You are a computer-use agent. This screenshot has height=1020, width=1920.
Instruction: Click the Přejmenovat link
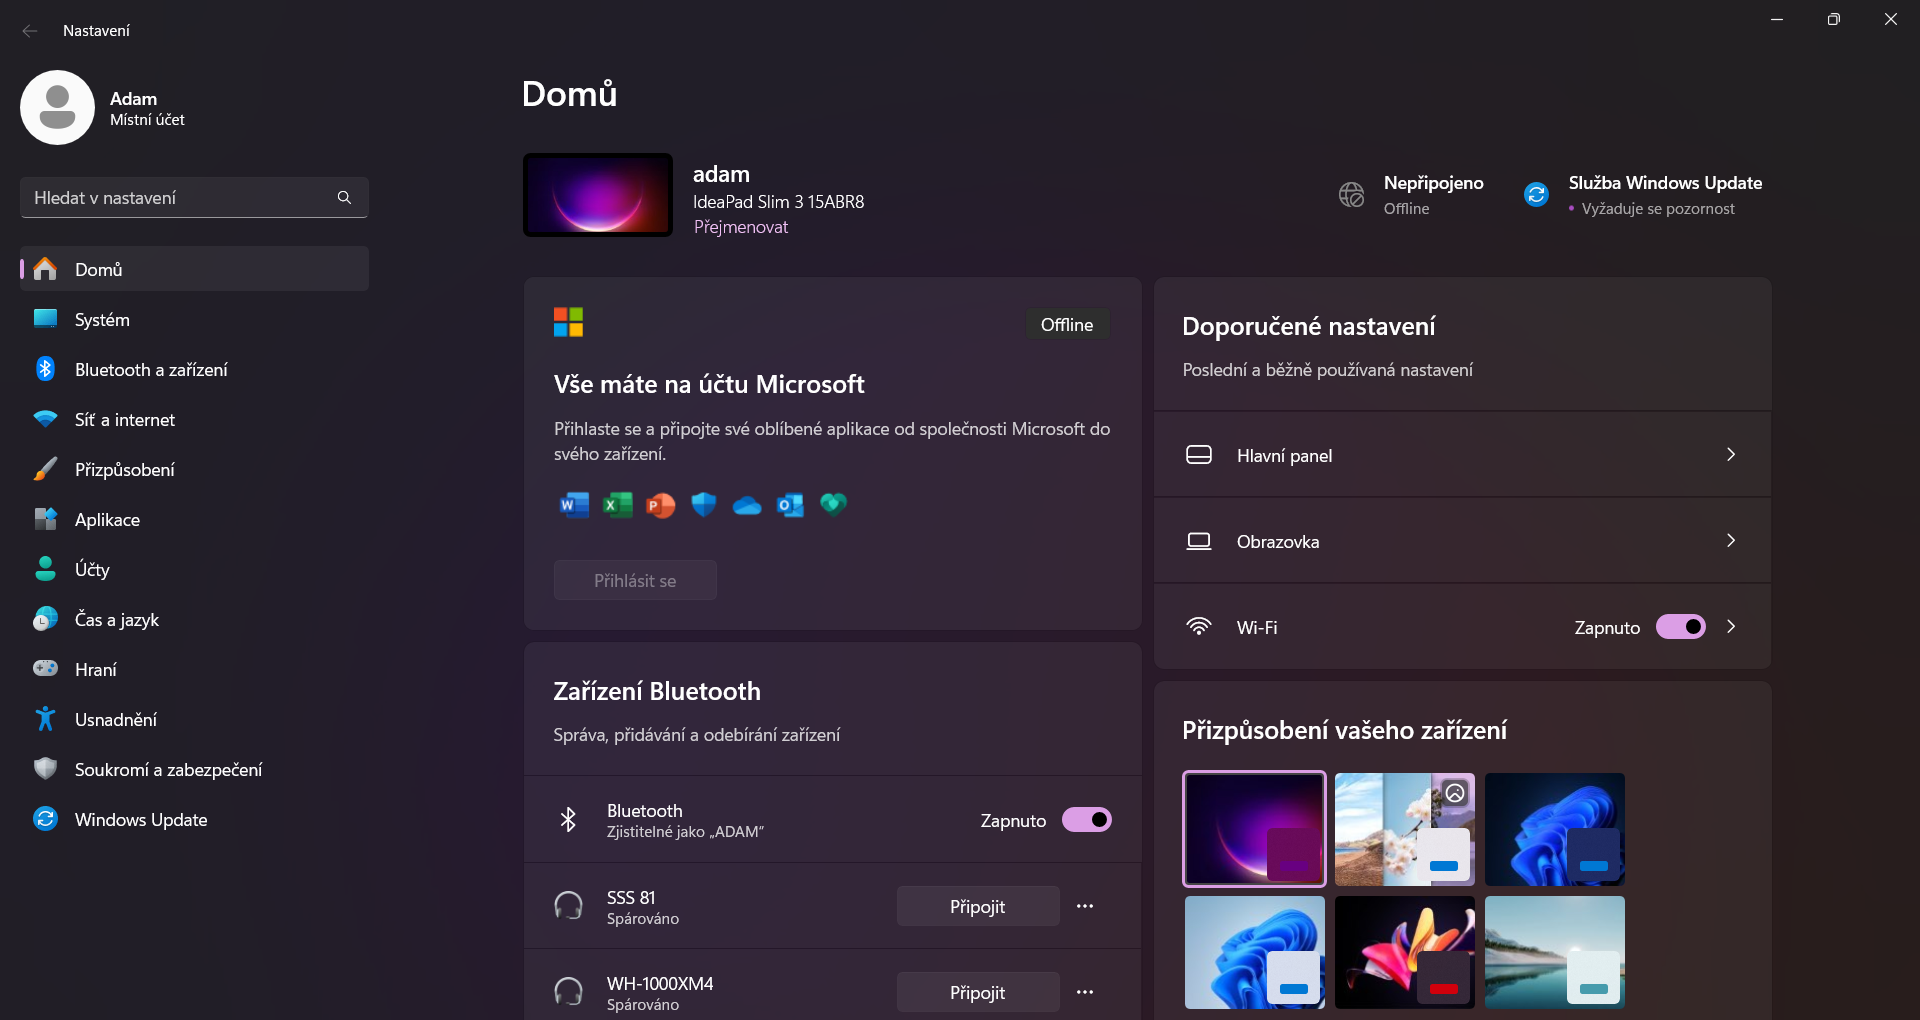pyautogui.click(x=741, y=227)
